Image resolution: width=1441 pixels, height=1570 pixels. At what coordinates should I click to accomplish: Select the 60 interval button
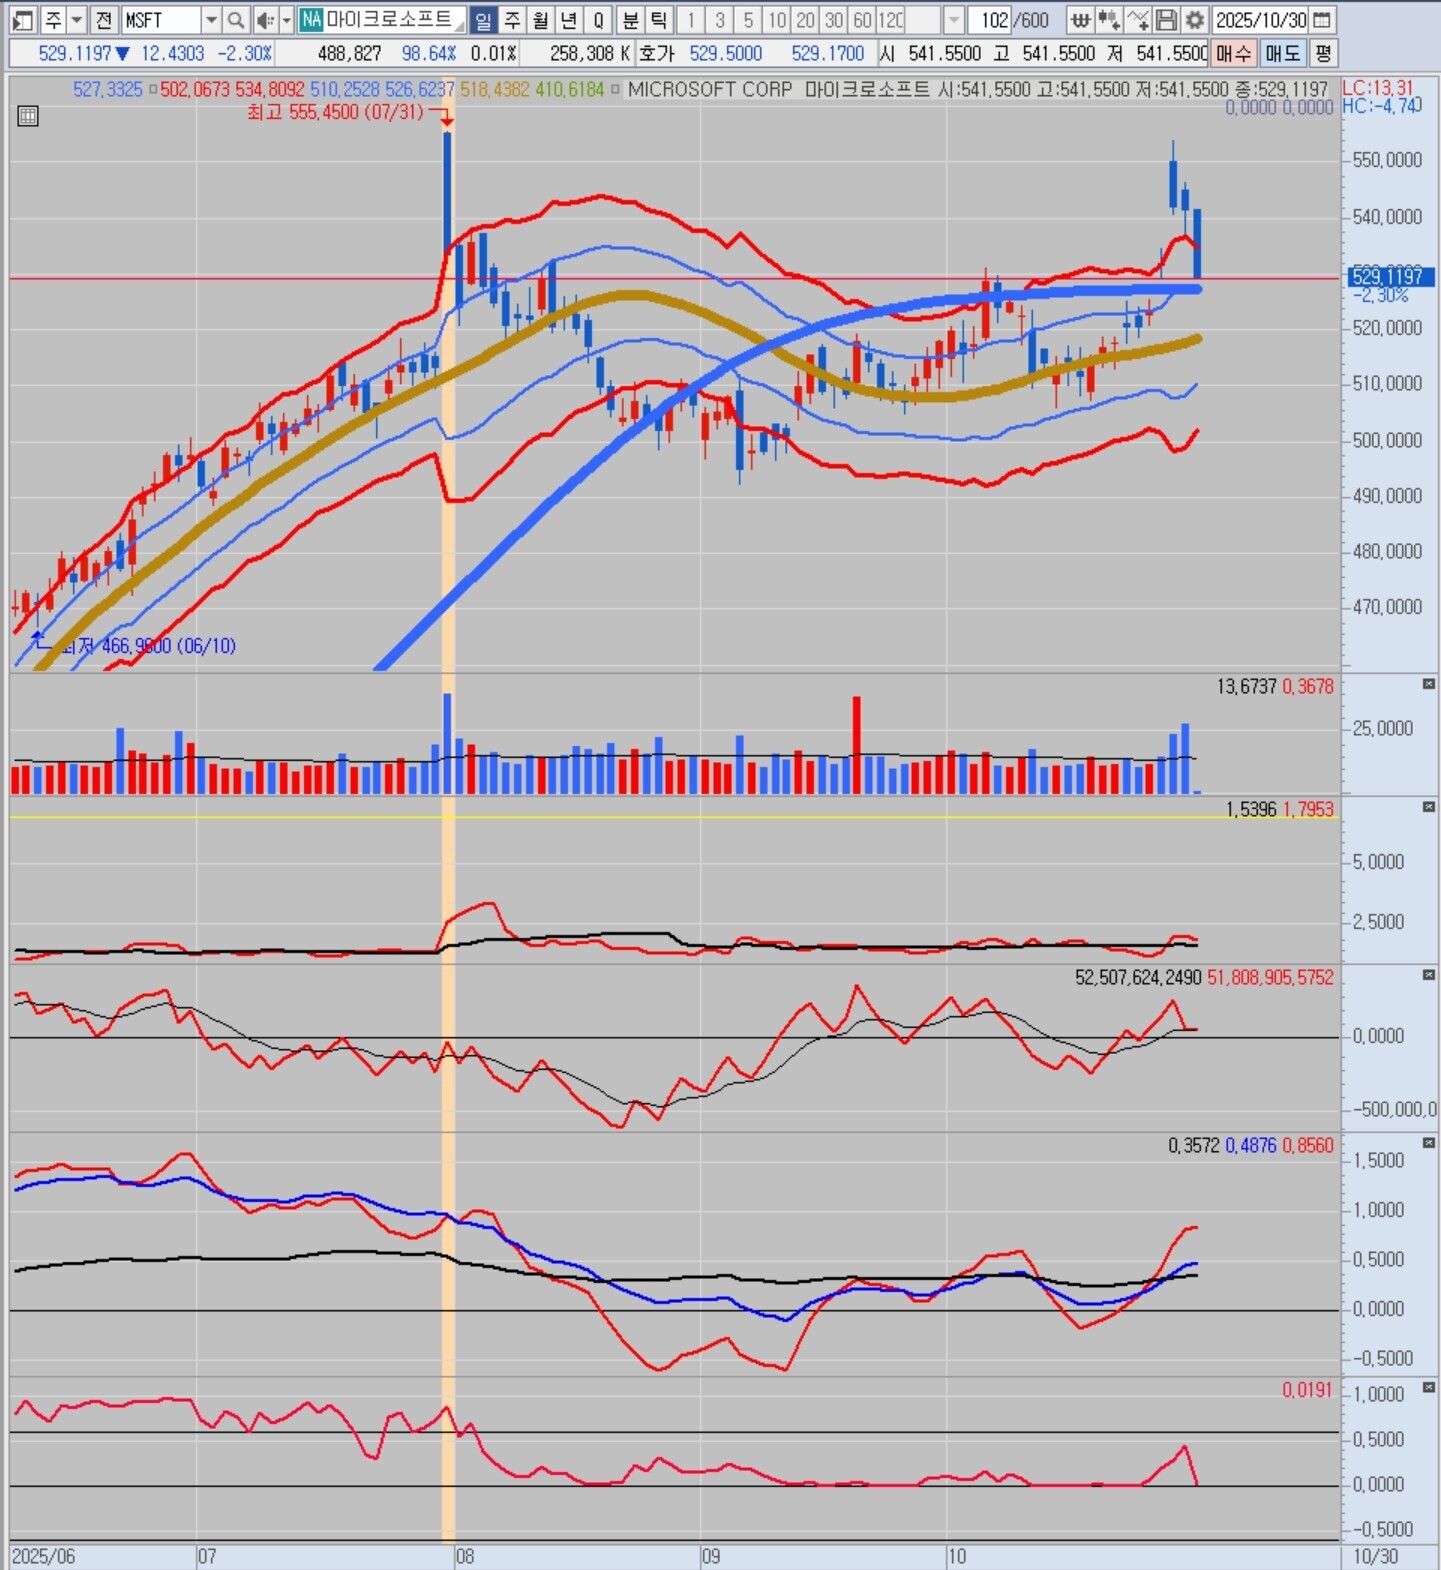point(862,19)
